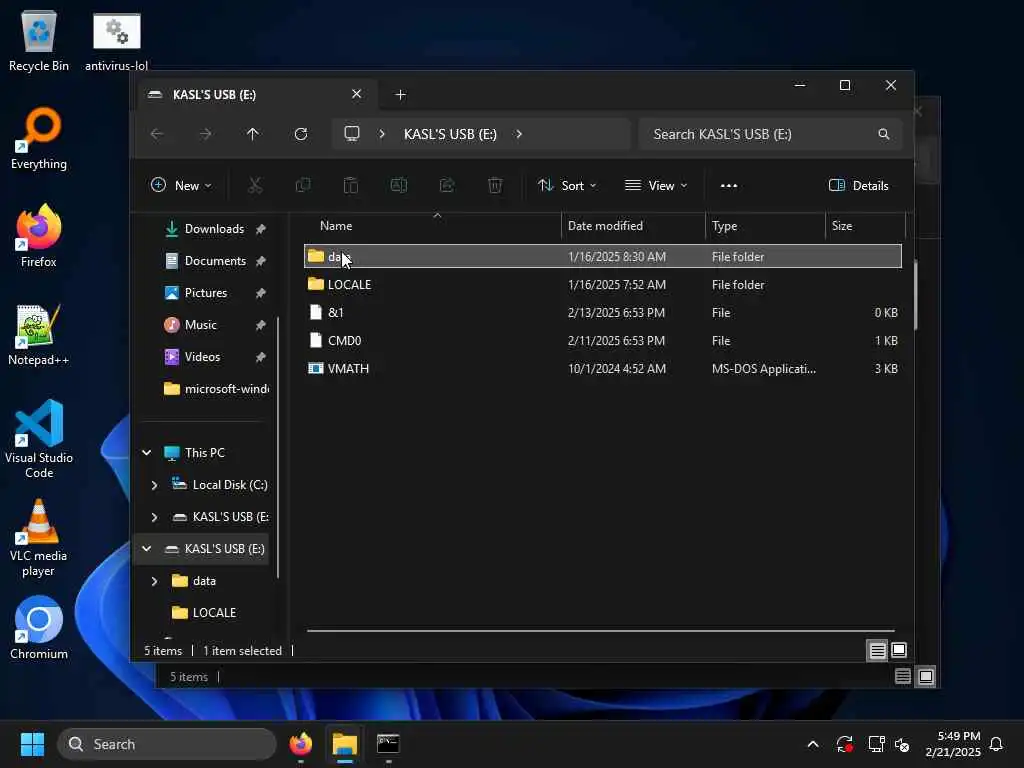
Task: Click the Cut scissors icon
Action: (x=255, y=185)
